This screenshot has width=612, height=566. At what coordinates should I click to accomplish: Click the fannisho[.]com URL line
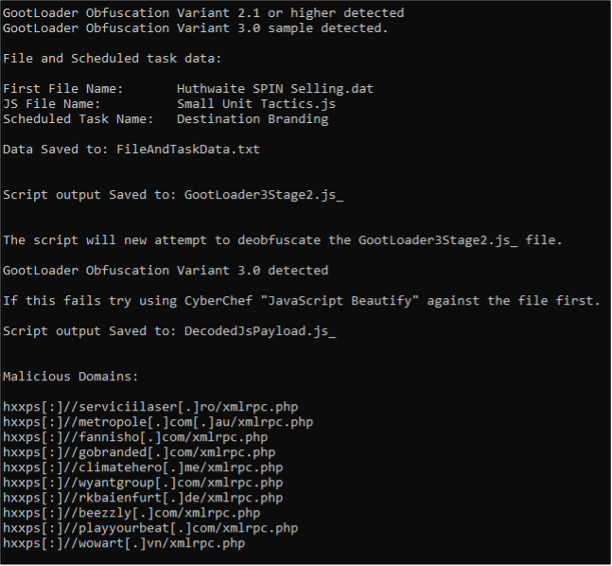click(135, 437)
